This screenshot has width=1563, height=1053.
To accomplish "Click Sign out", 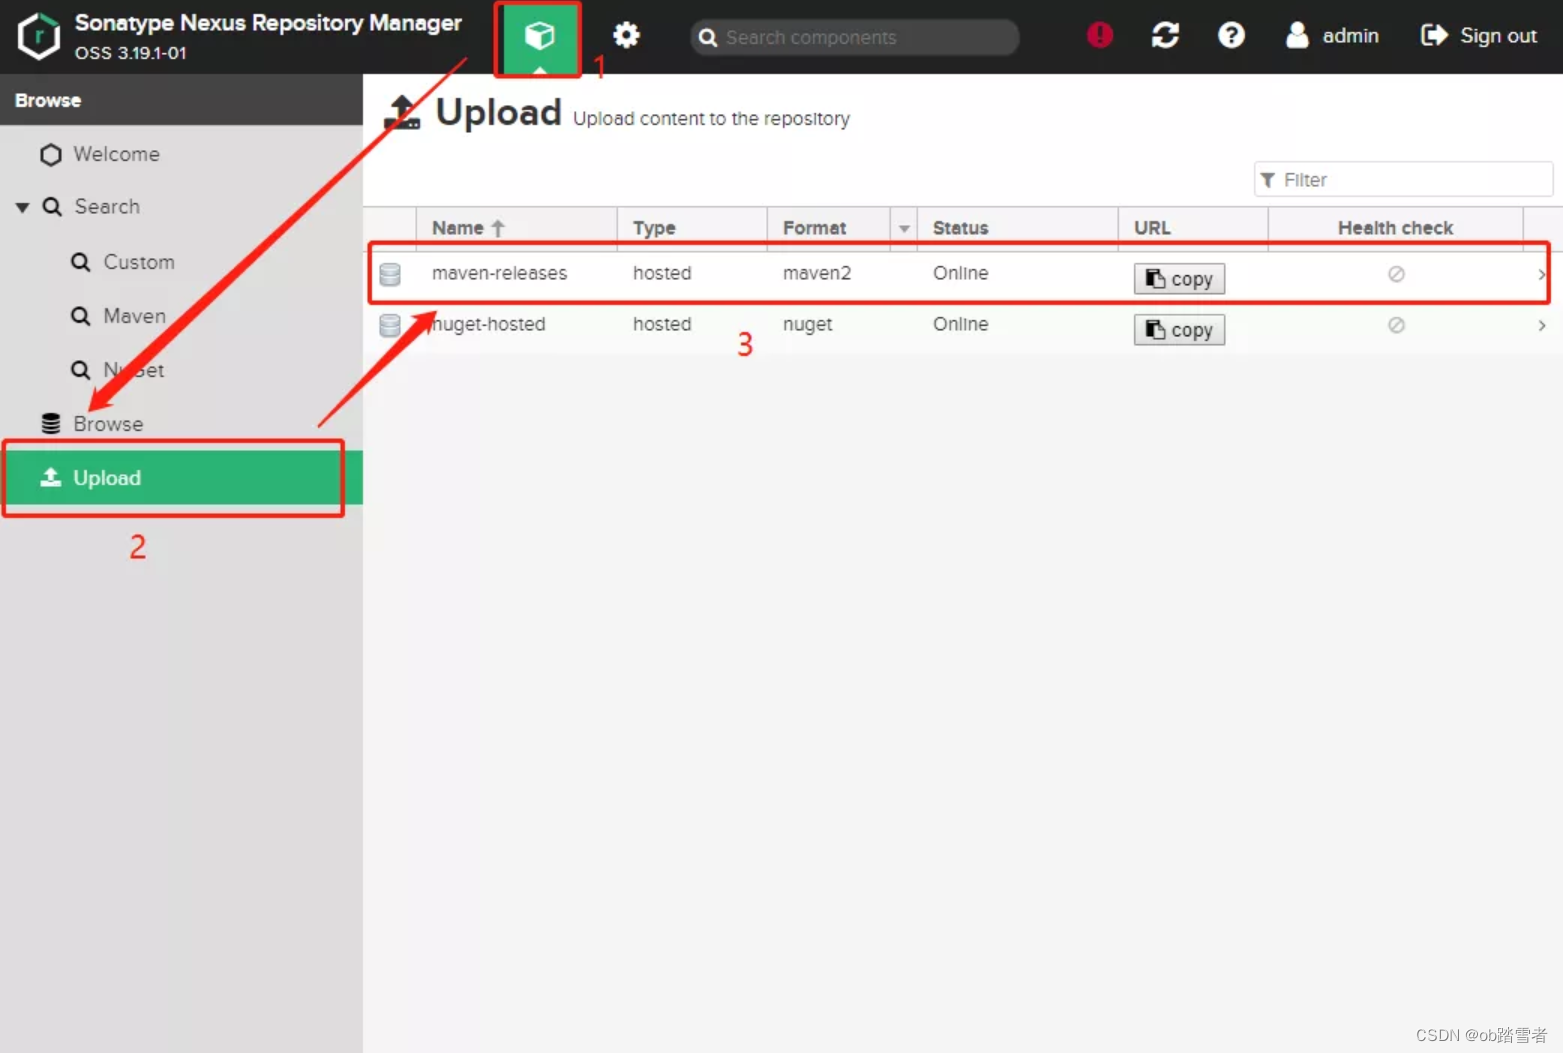I will tap(1479, 36).
